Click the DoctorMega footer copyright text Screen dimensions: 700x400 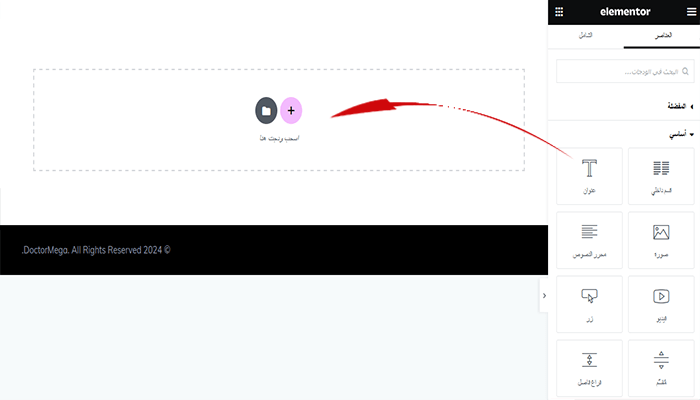click(96, 250)
